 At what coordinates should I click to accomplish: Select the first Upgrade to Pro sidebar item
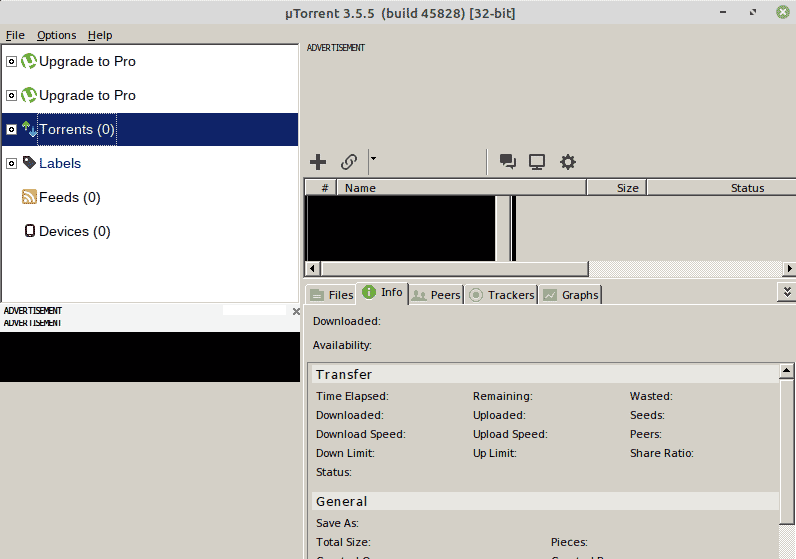(87, 61)
